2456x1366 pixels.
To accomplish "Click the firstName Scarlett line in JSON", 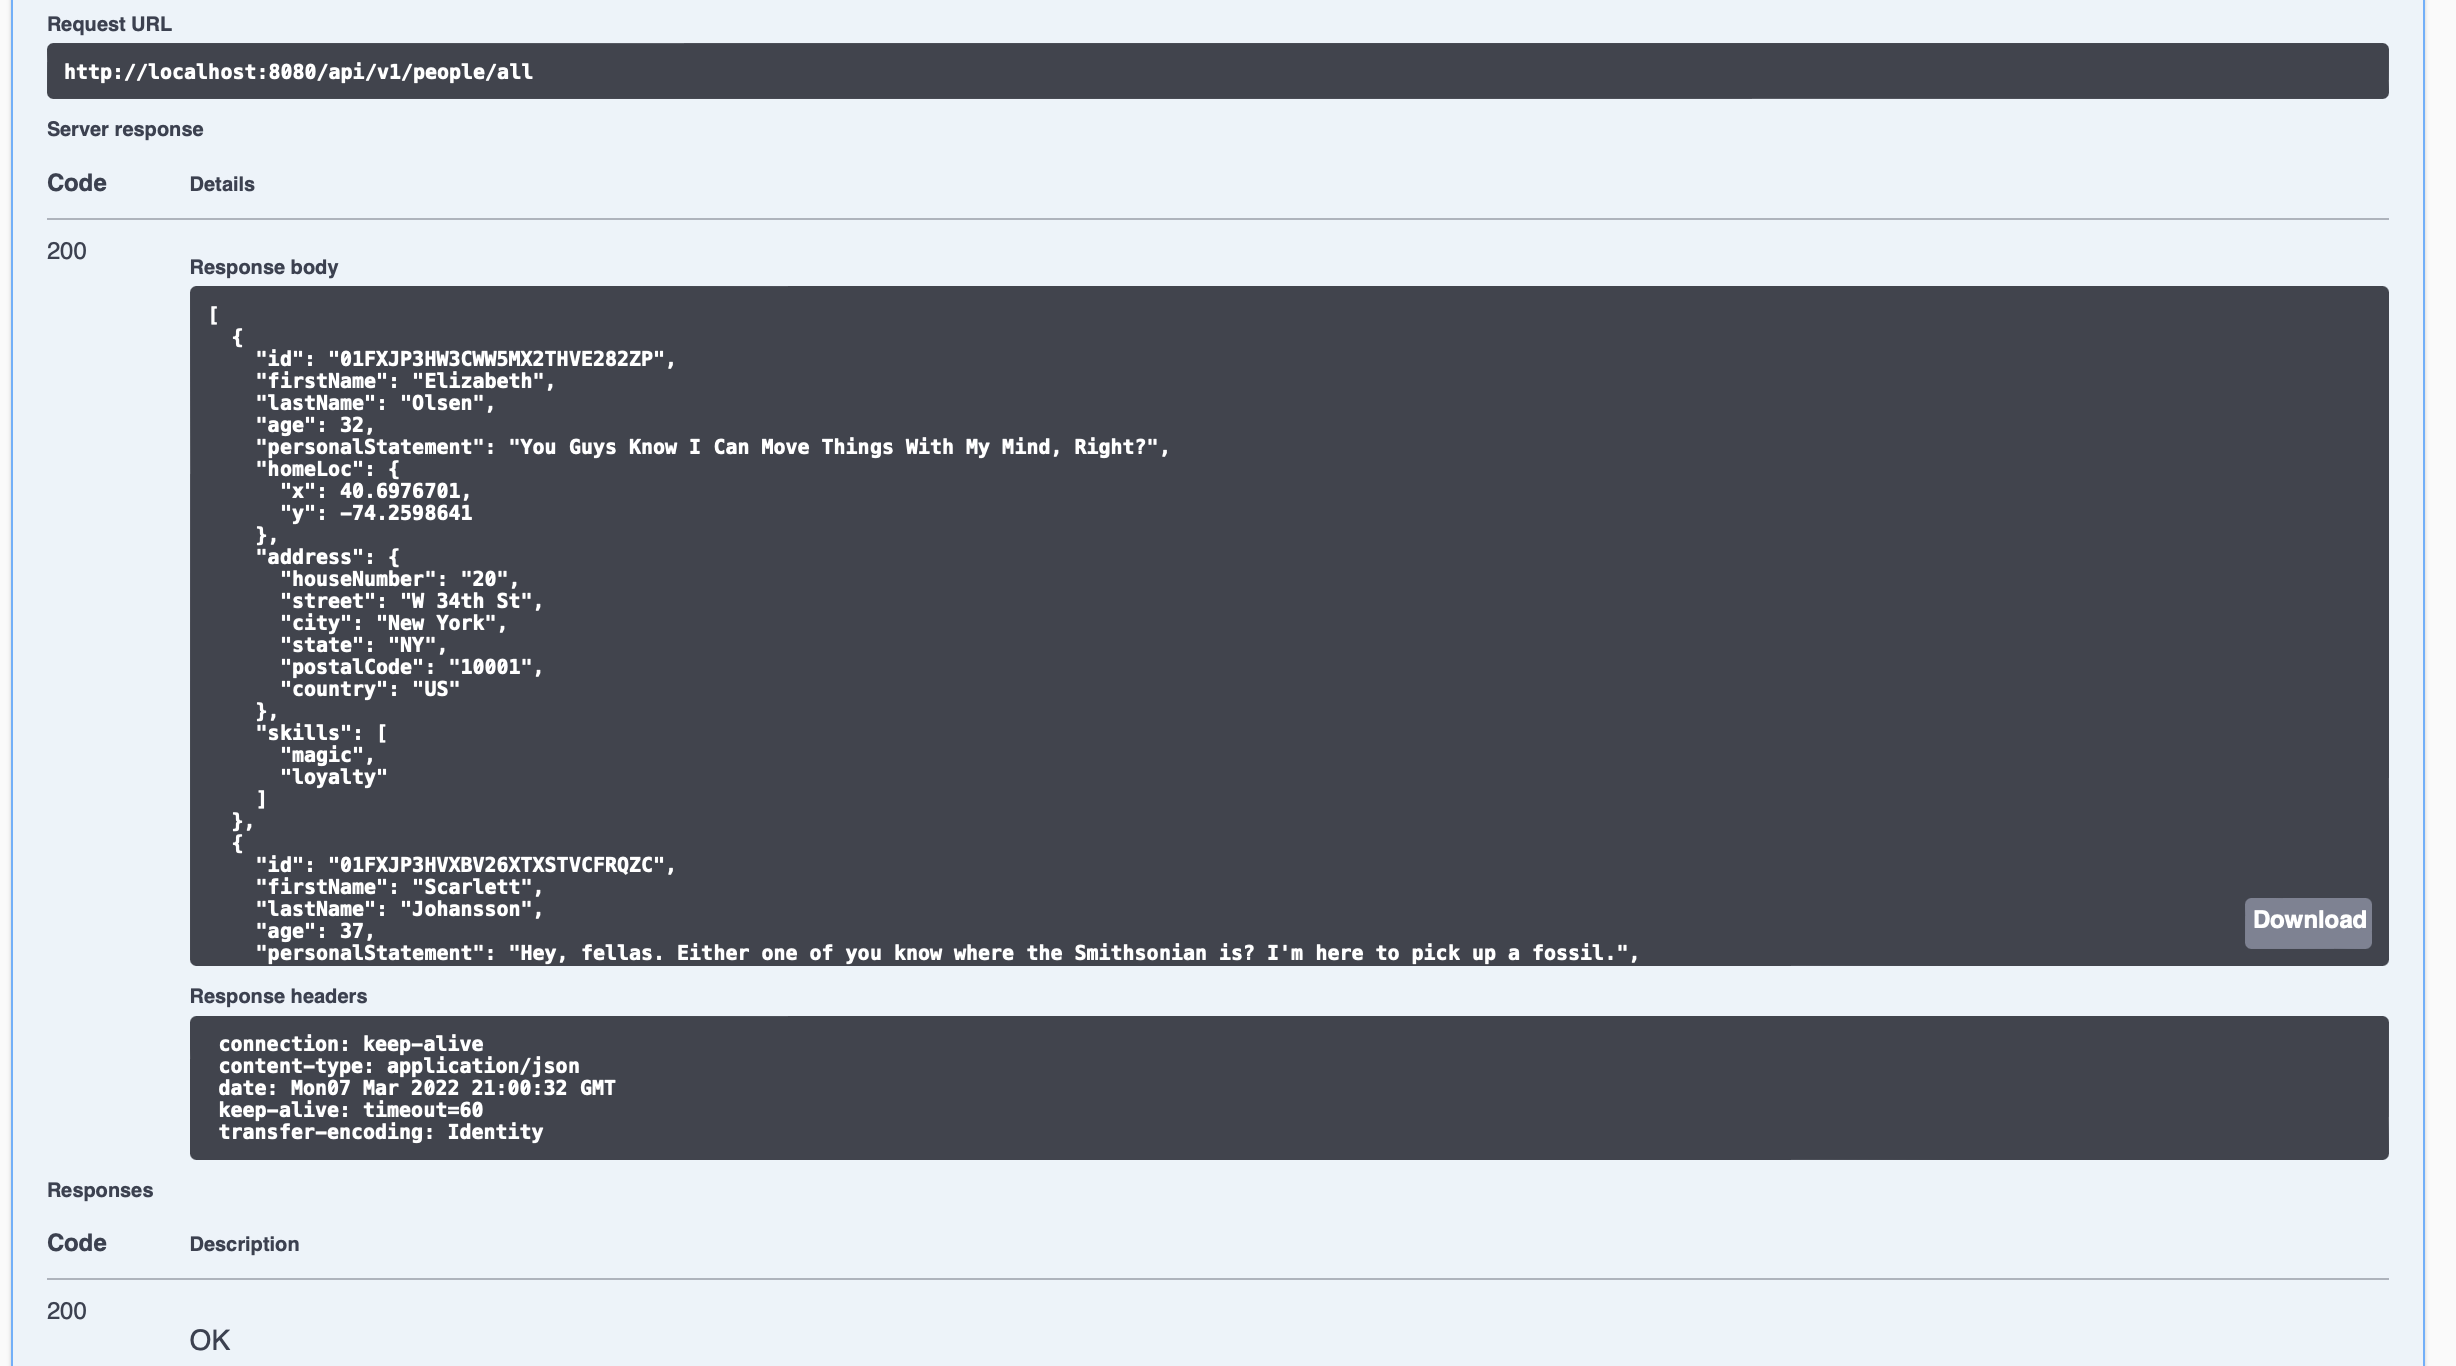I will (x=399, y=887).
